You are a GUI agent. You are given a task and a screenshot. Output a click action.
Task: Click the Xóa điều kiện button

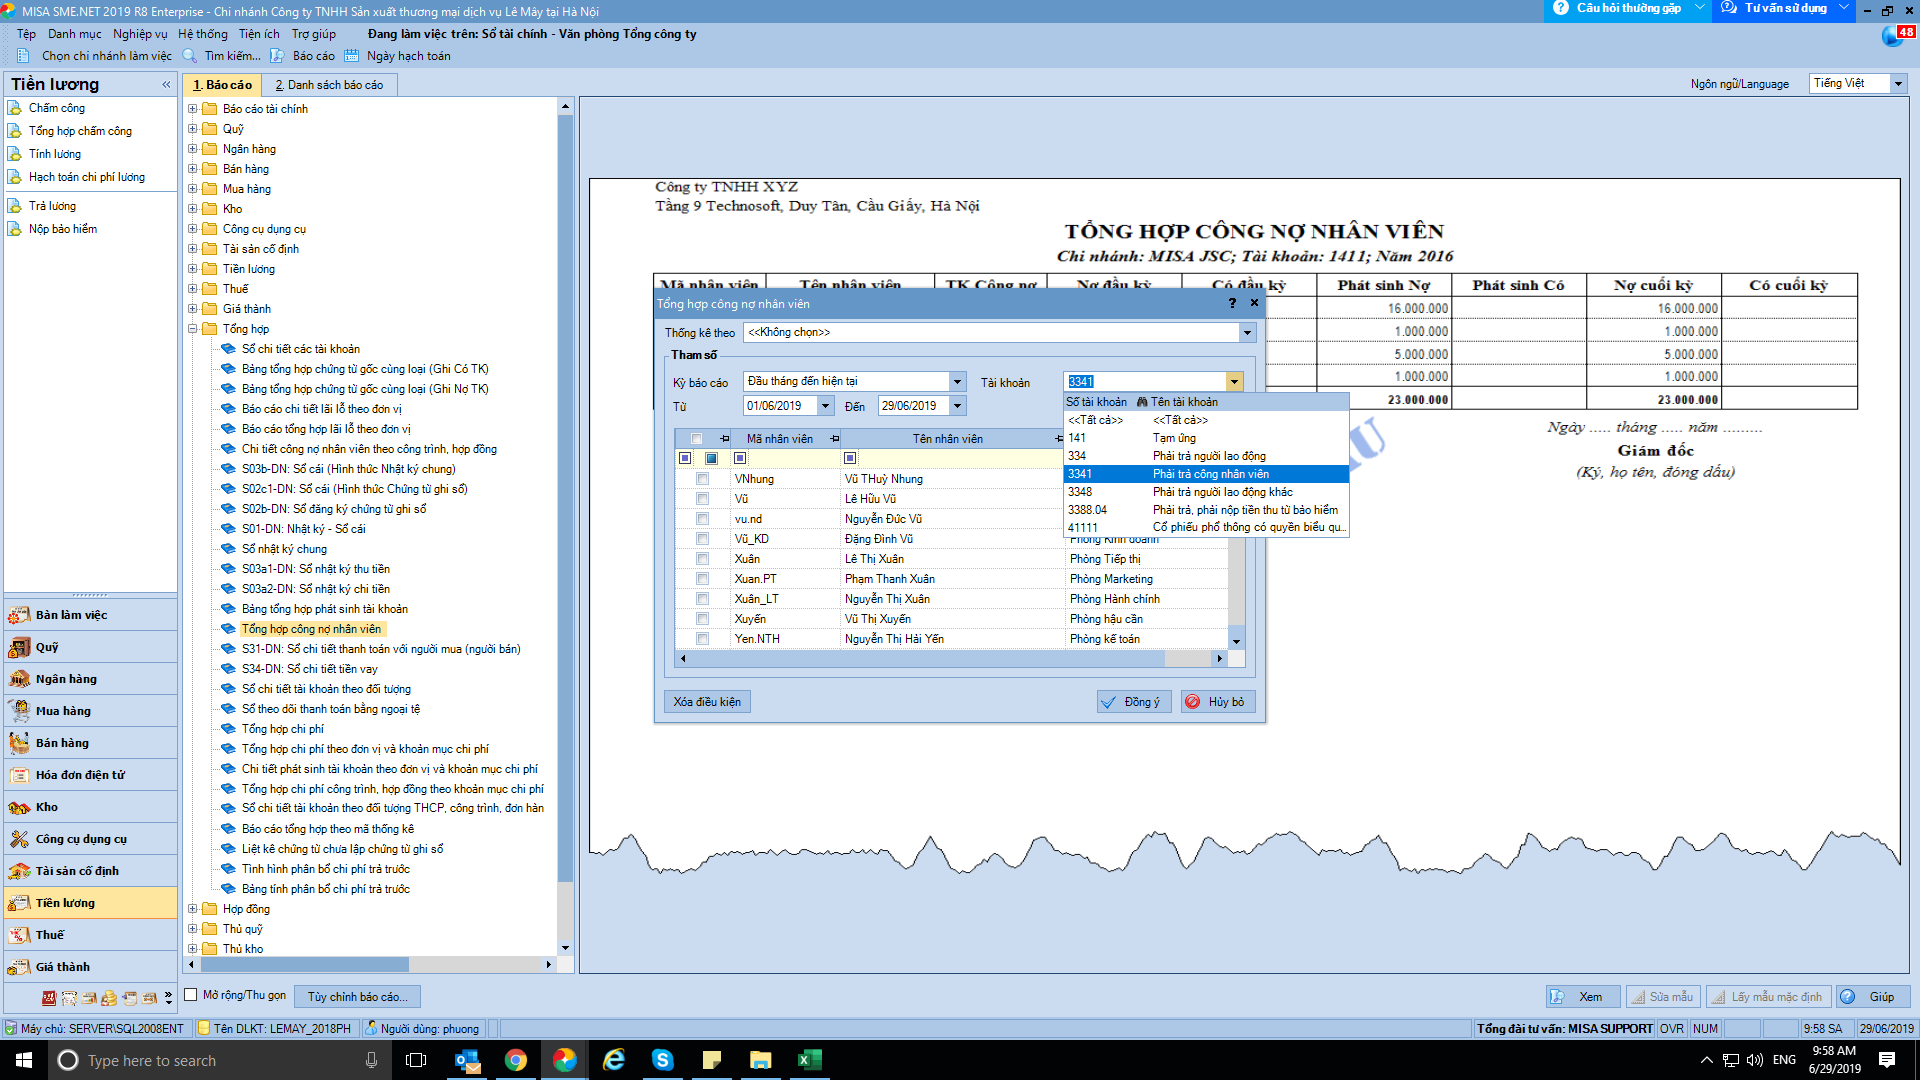707,702
